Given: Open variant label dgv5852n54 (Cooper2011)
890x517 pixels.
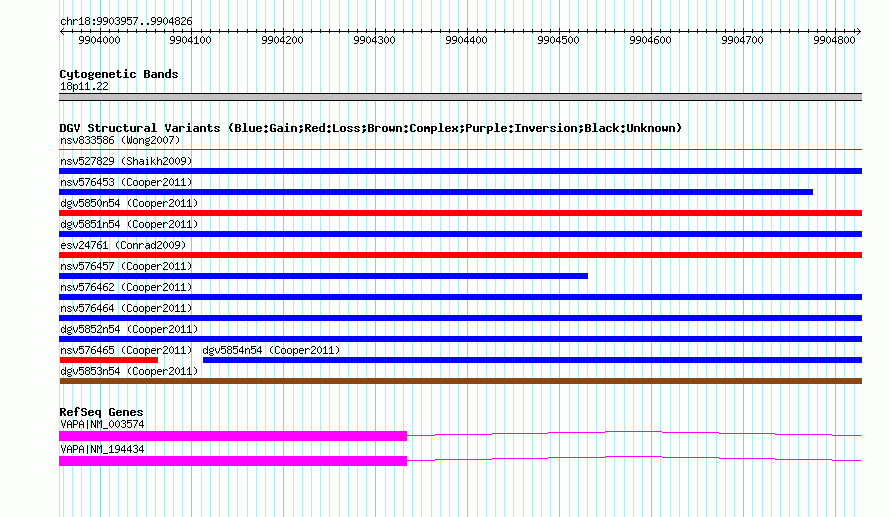Looking at the screenshot, I should pyautogui.click(x=129, y=329).
